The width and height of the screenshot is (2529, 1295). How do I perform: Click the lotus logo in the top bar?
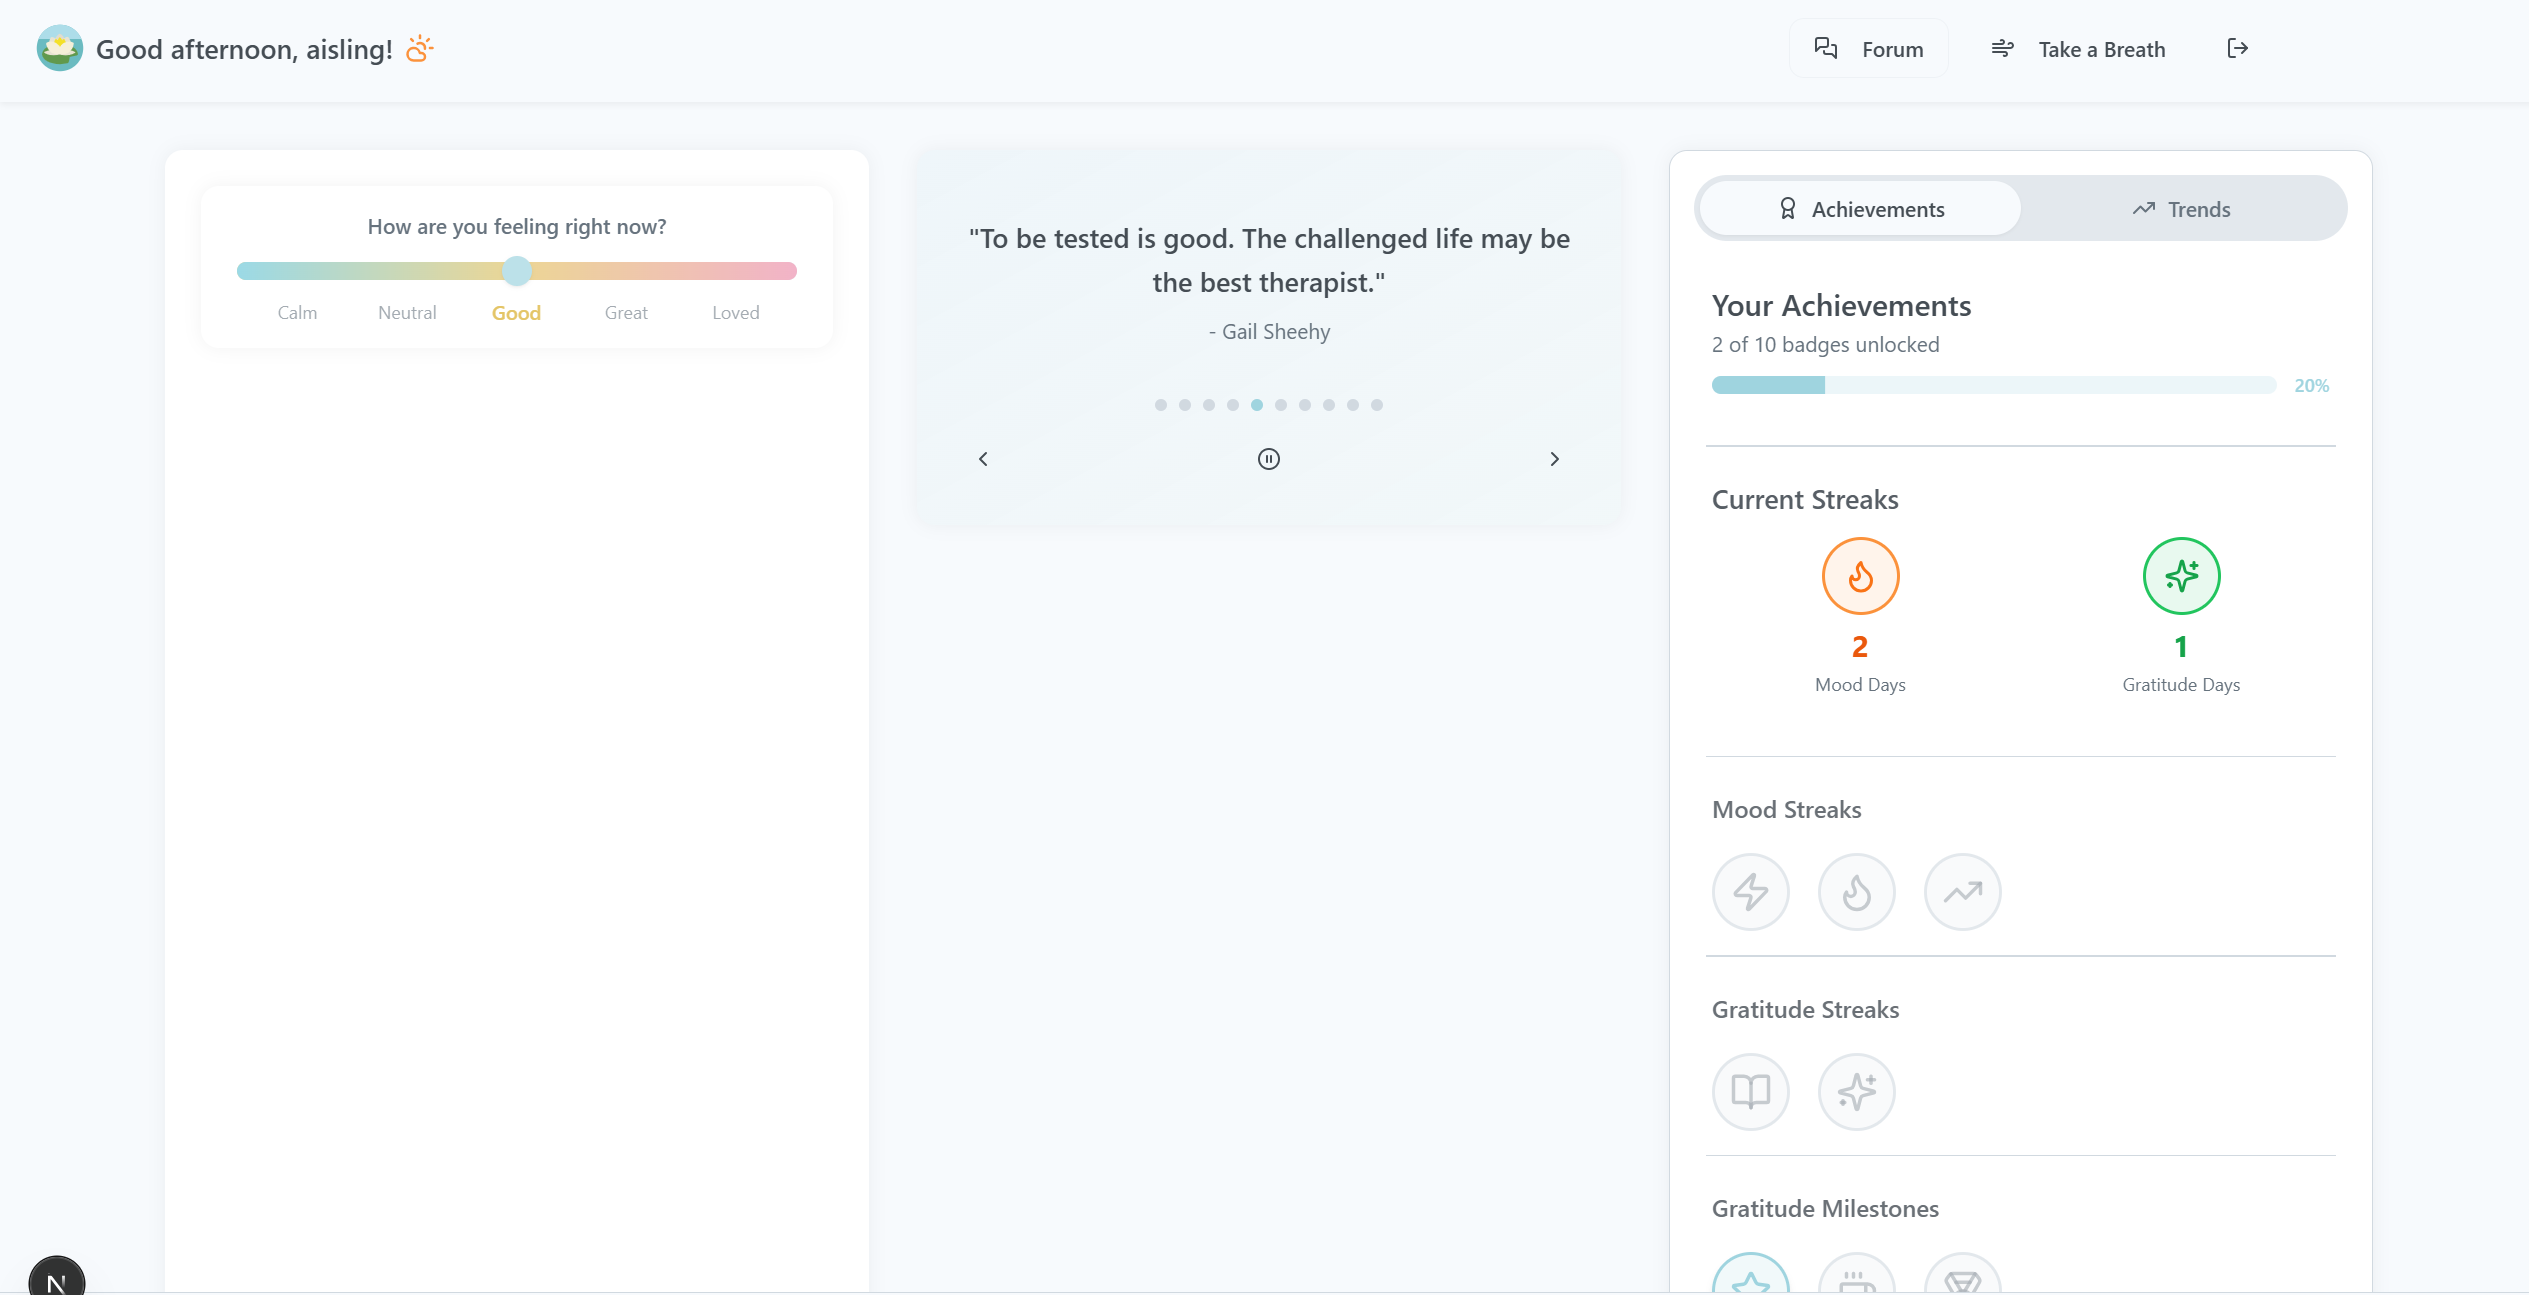click(59, 48)
